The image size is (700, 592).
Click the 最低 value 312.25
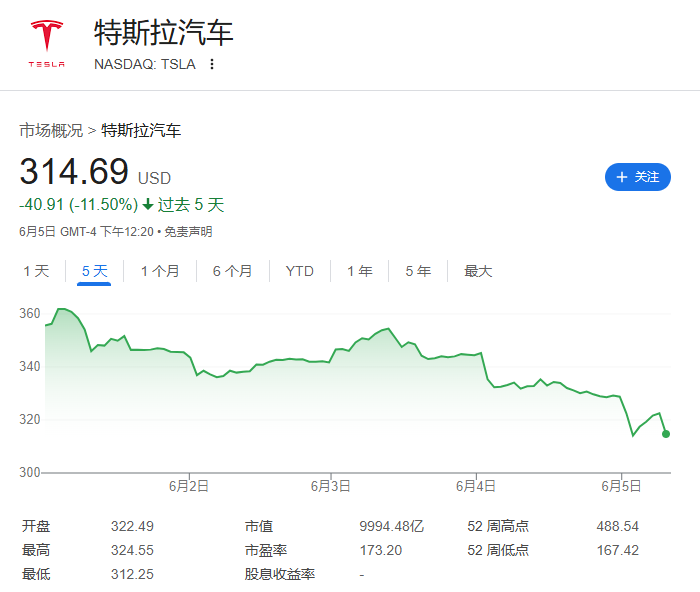(x=132, y=574)
